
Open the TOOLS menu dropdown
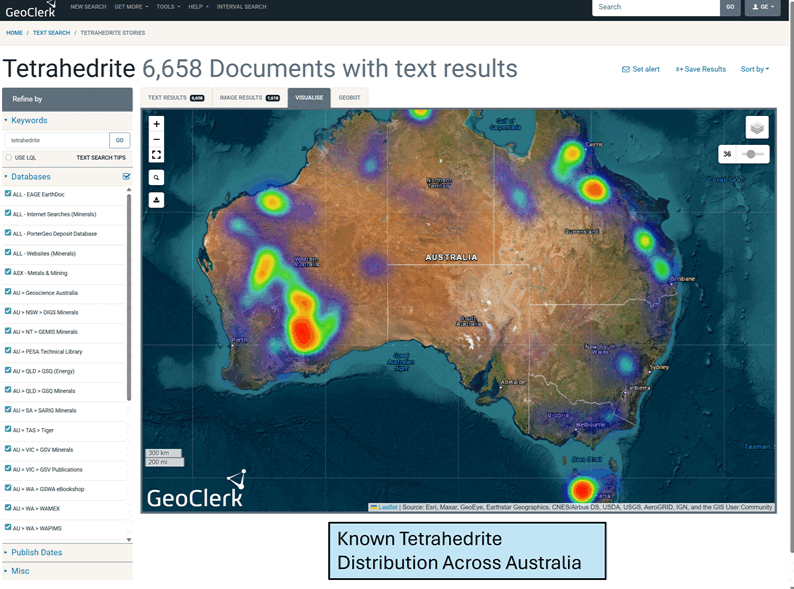(167, 7)
